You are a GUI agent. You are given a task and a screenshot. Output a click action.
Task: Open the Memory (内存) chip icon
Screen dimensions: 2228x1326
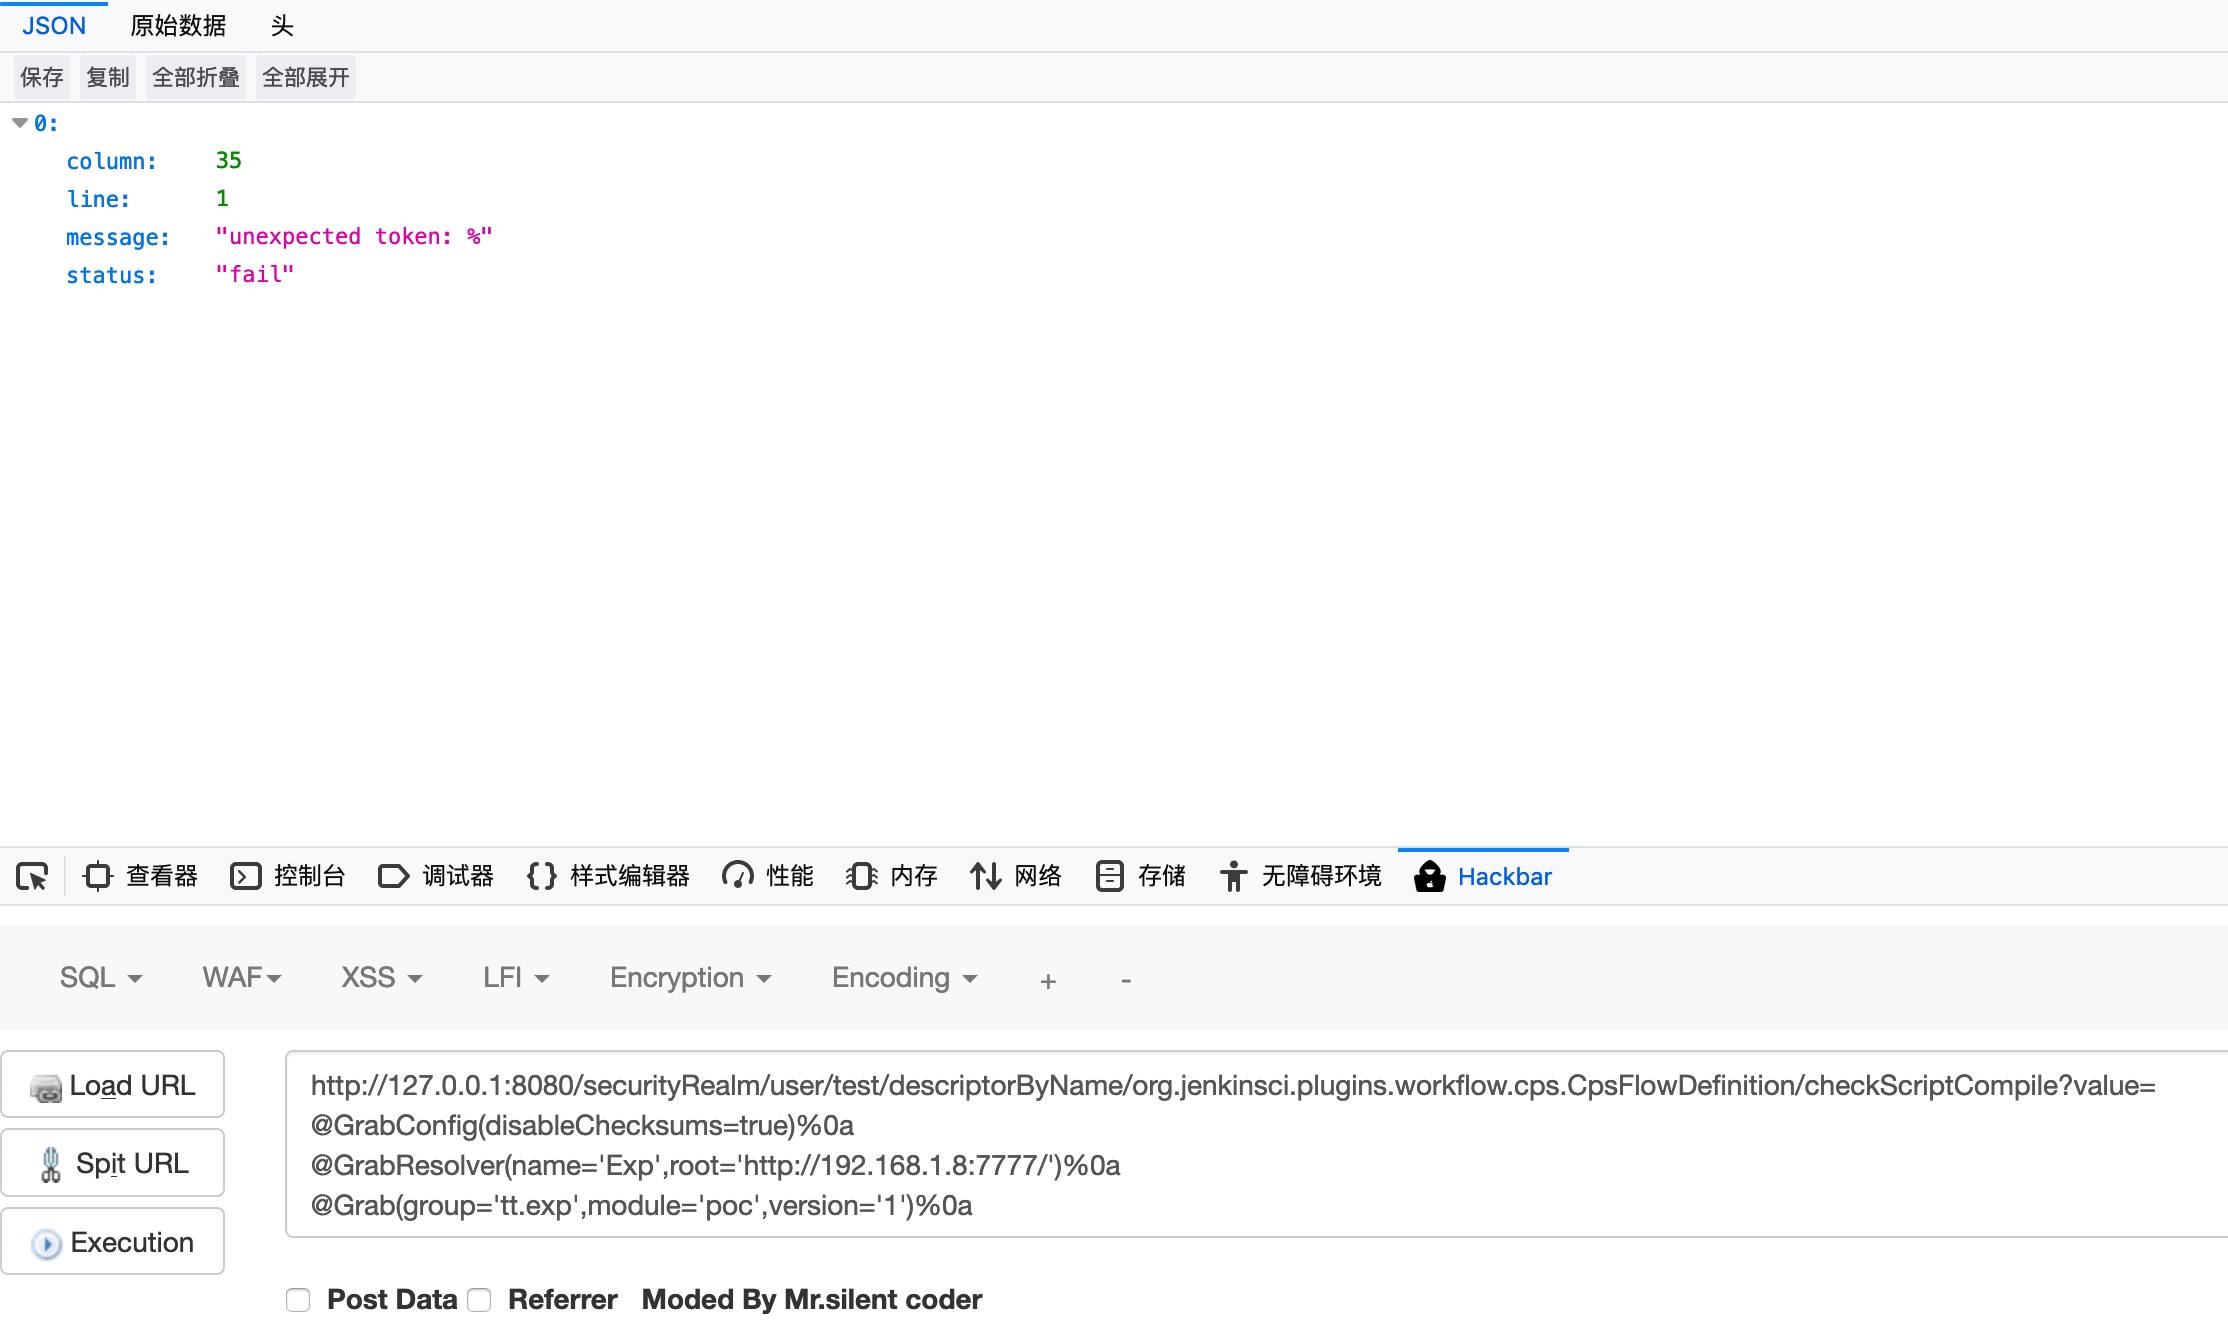click(861, 877)
